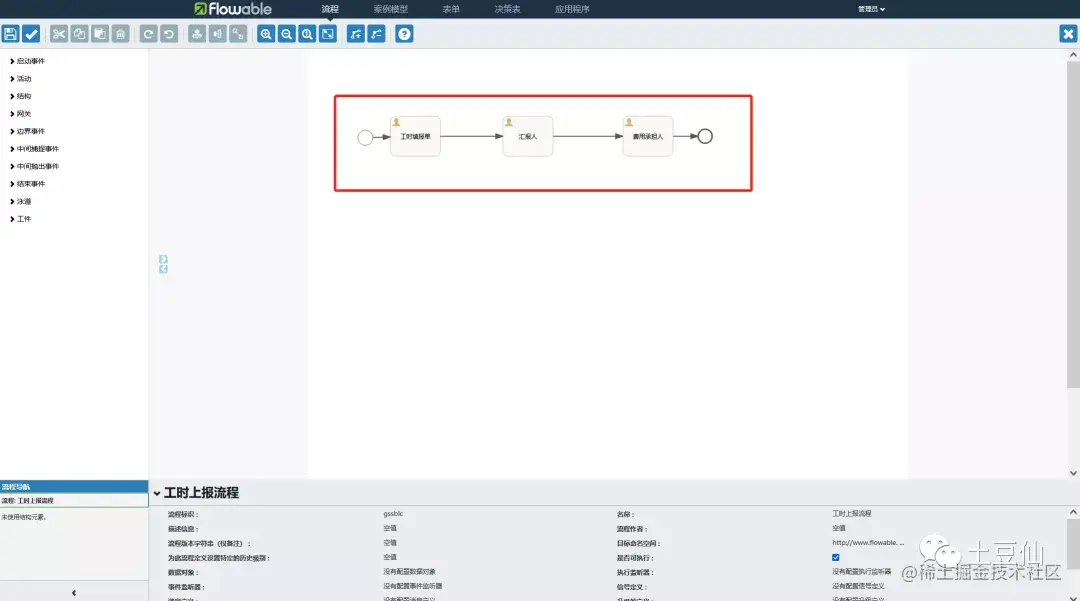Image resolution: width=1080 pixels, height=601 pixels.
Task: Collapse the 工时上报流程 properties panel
Action: 157,494
